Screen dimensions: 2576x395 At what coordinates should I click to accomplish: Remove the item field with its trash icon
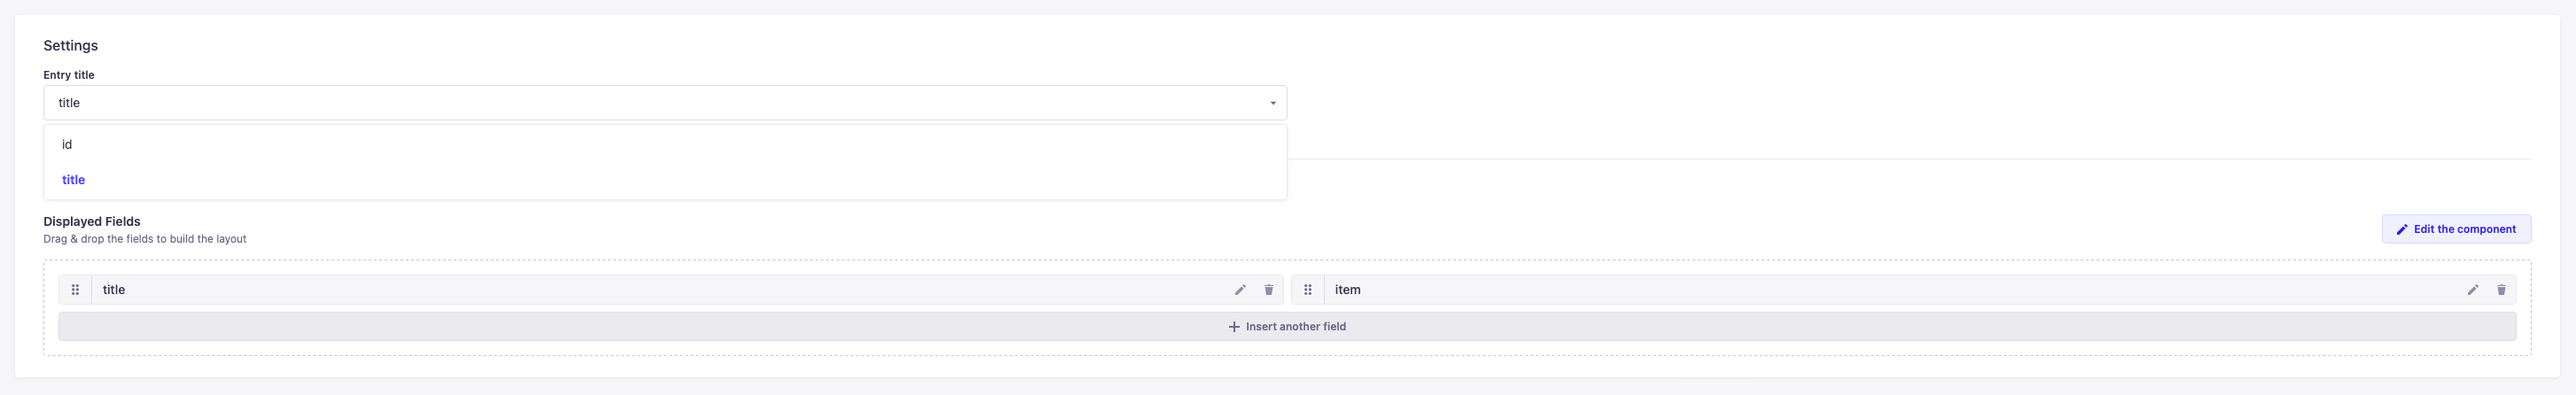2502,290
